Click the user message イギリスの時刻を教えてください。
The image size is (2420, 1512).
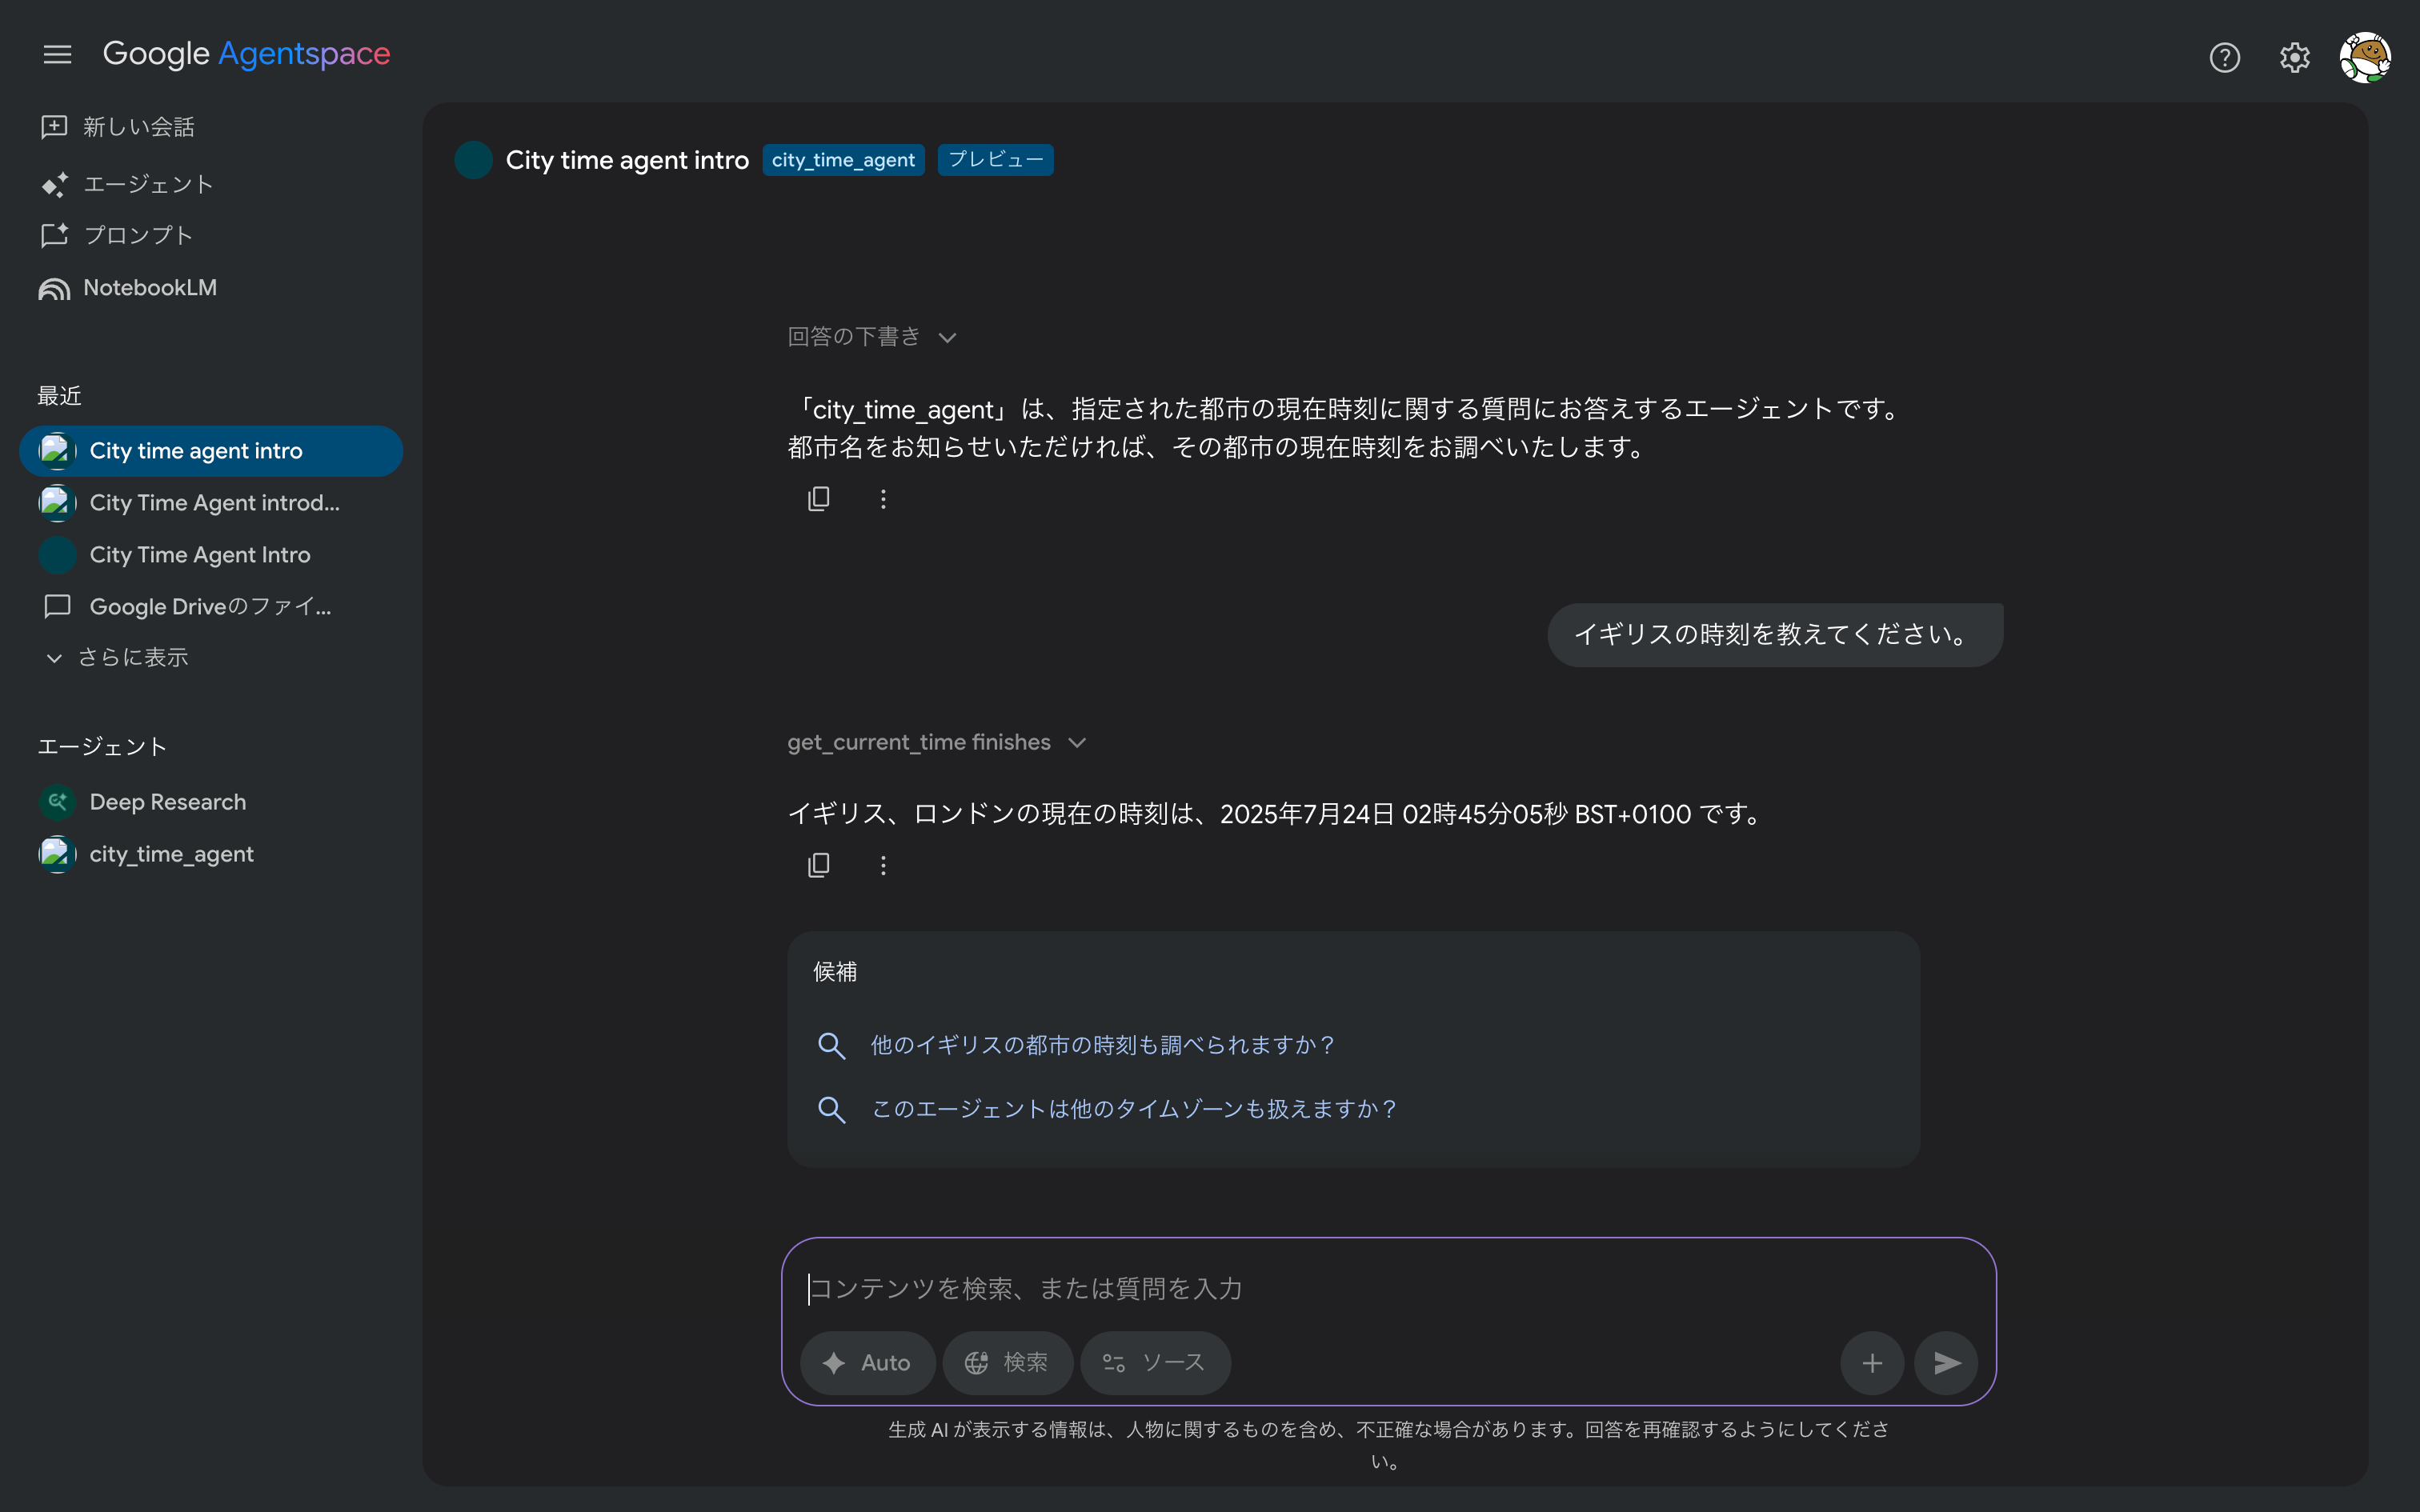pos(1775,635)
